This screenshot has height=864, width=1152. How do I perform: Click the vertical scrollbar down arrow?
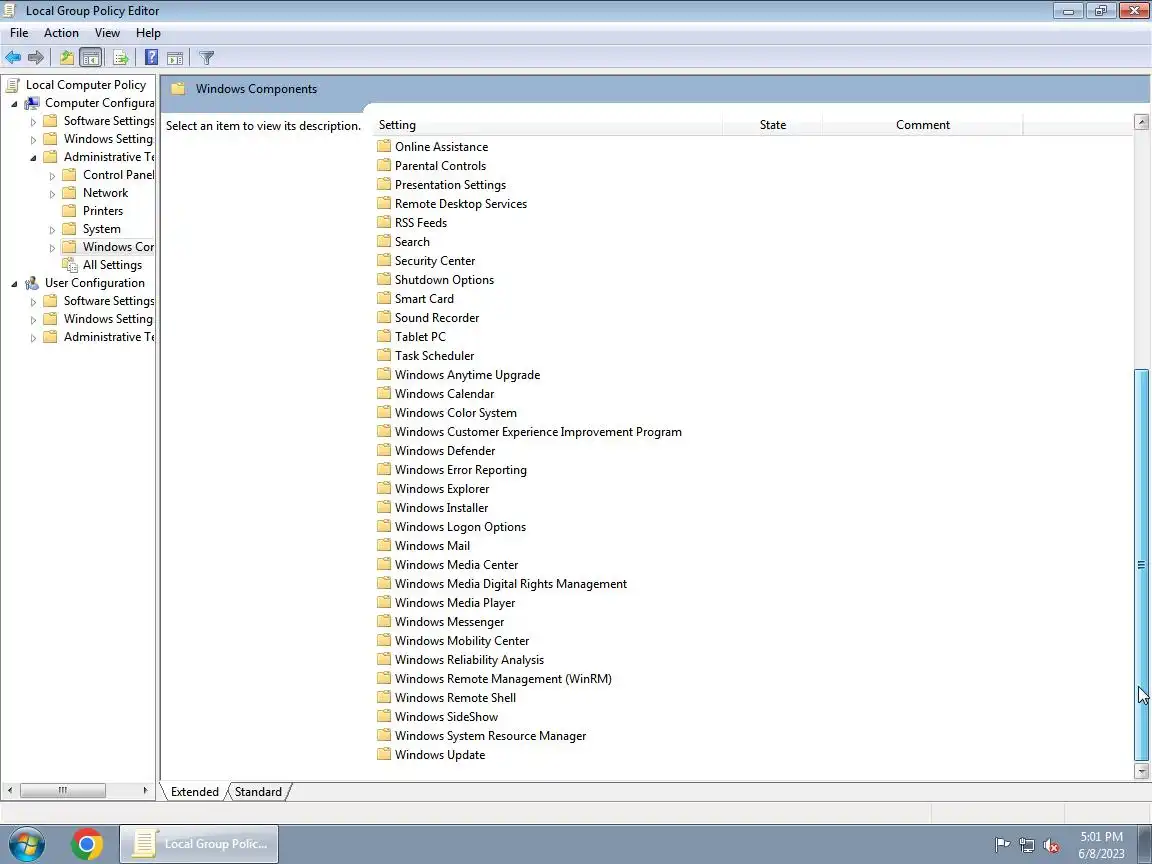pyautogui.click(x=1141, y=771)
